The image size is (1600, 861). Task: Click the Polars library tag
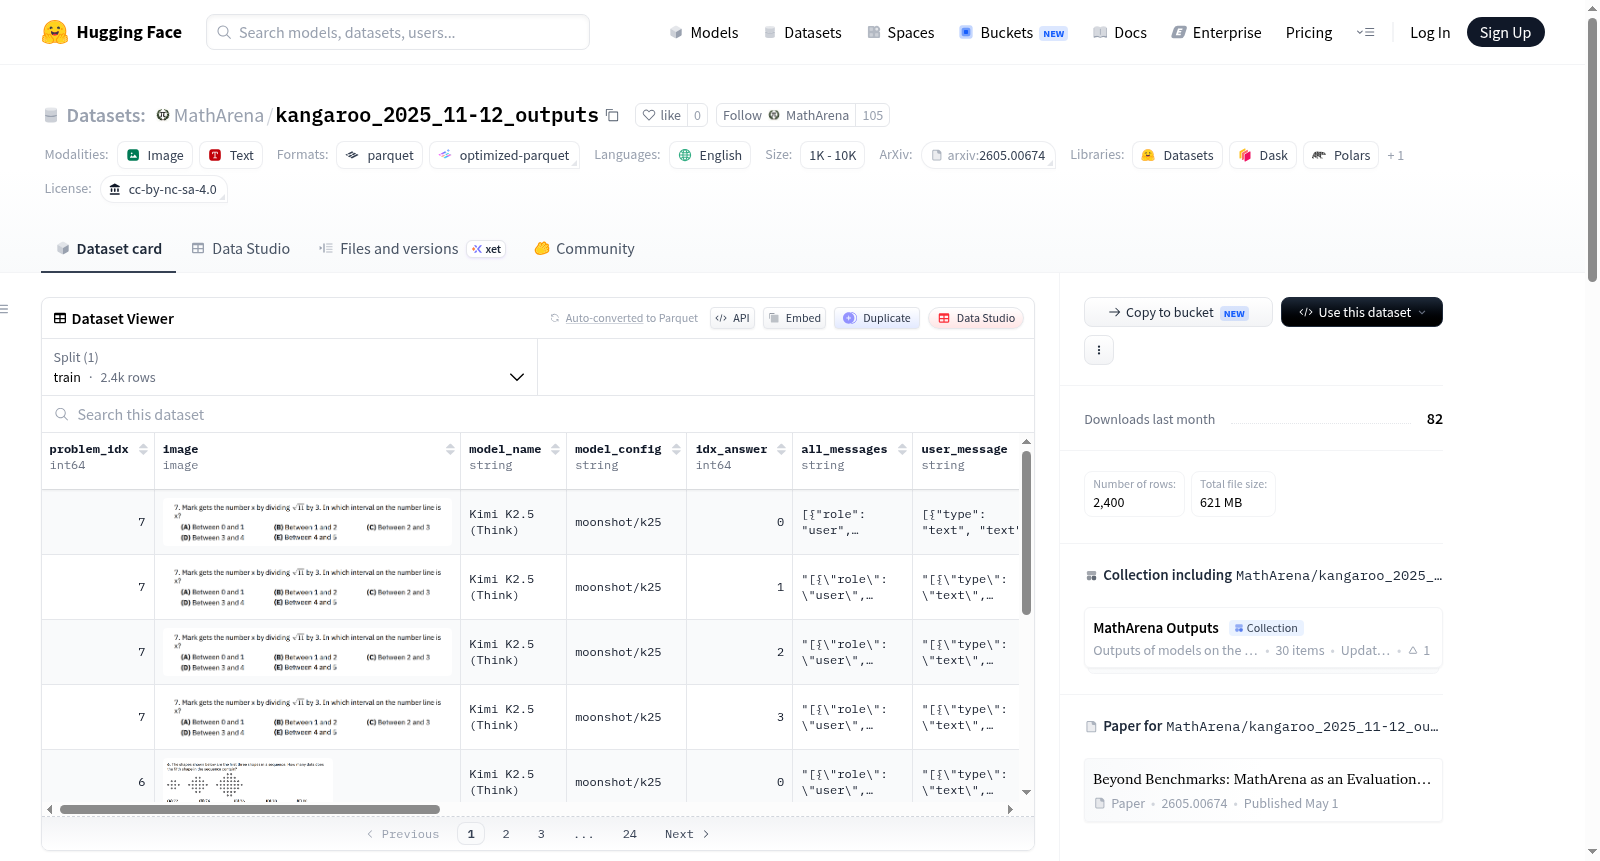click(x=1341, y=155)
